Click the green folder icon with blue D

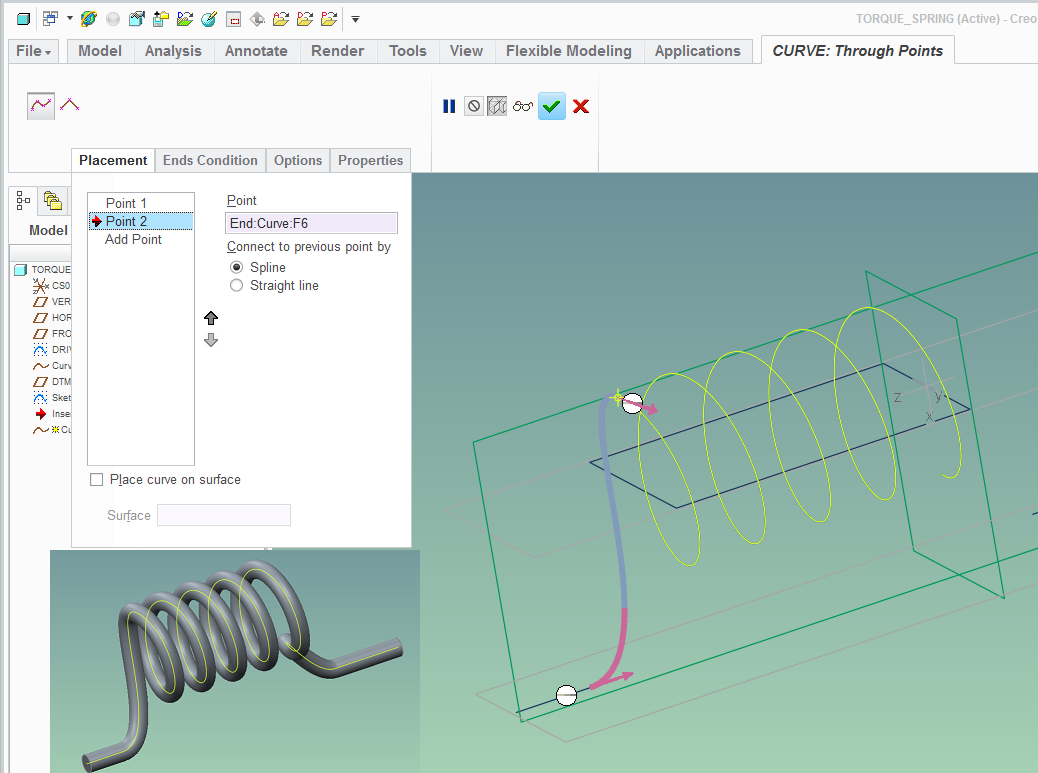pyautogui.click(x=185, y=19)
